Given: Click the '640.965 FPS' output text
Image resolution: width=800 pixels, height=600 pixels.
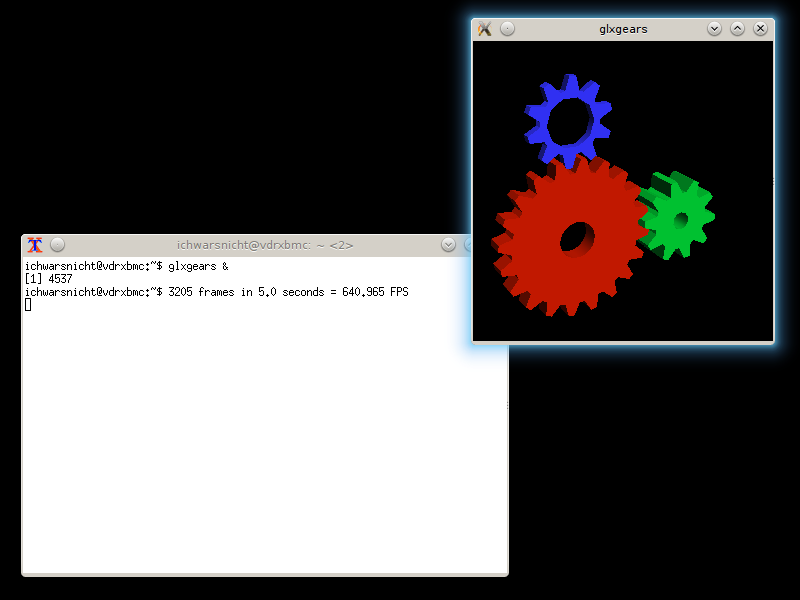Looking at the screenshot, I should pyautogui.click(x=375, y=292).
